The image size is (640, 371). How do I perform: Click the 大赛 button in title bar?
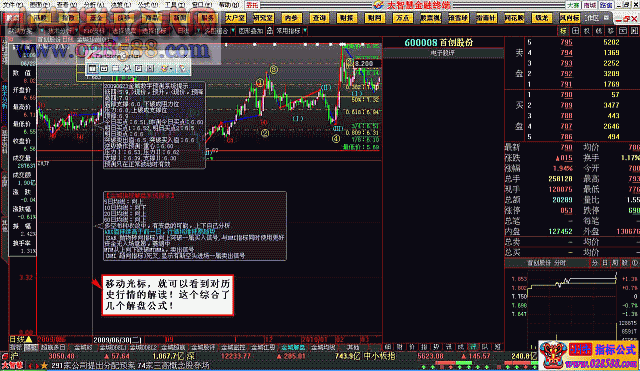pyautogui.click(x=573, y=5)
